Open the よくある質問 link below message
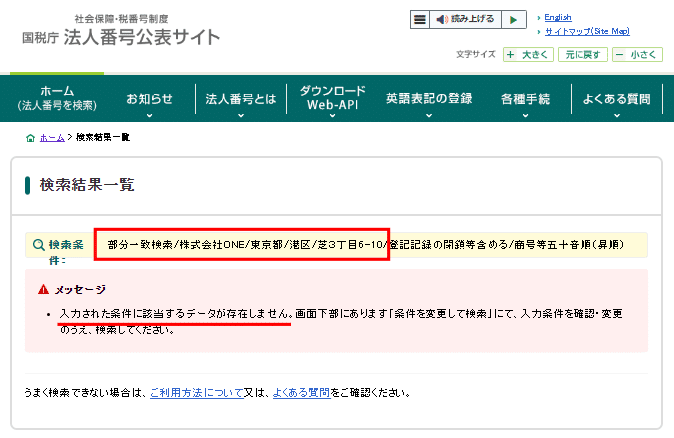Image resolution: width=674 pixels, height=438 pixels. pos(301,393)
